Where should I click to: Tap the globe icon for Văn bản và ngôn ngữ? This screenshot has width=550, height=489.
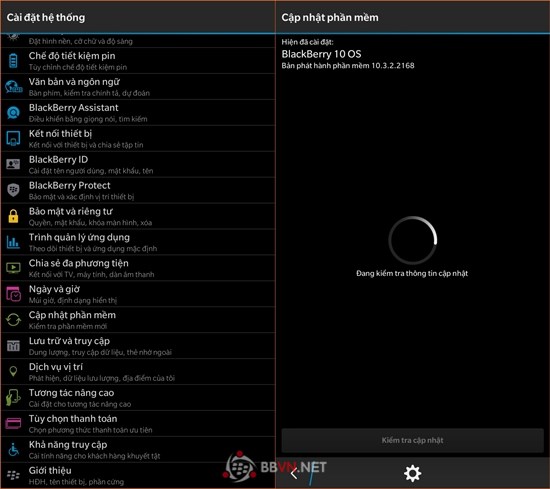13,87
